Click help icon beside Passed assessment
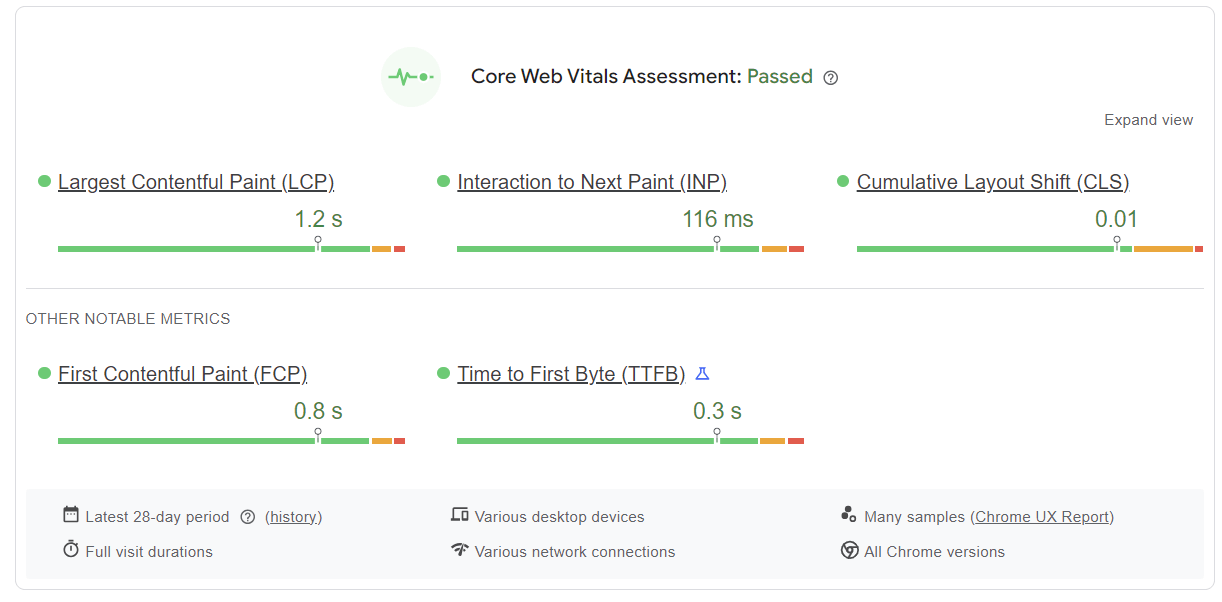 830,78
